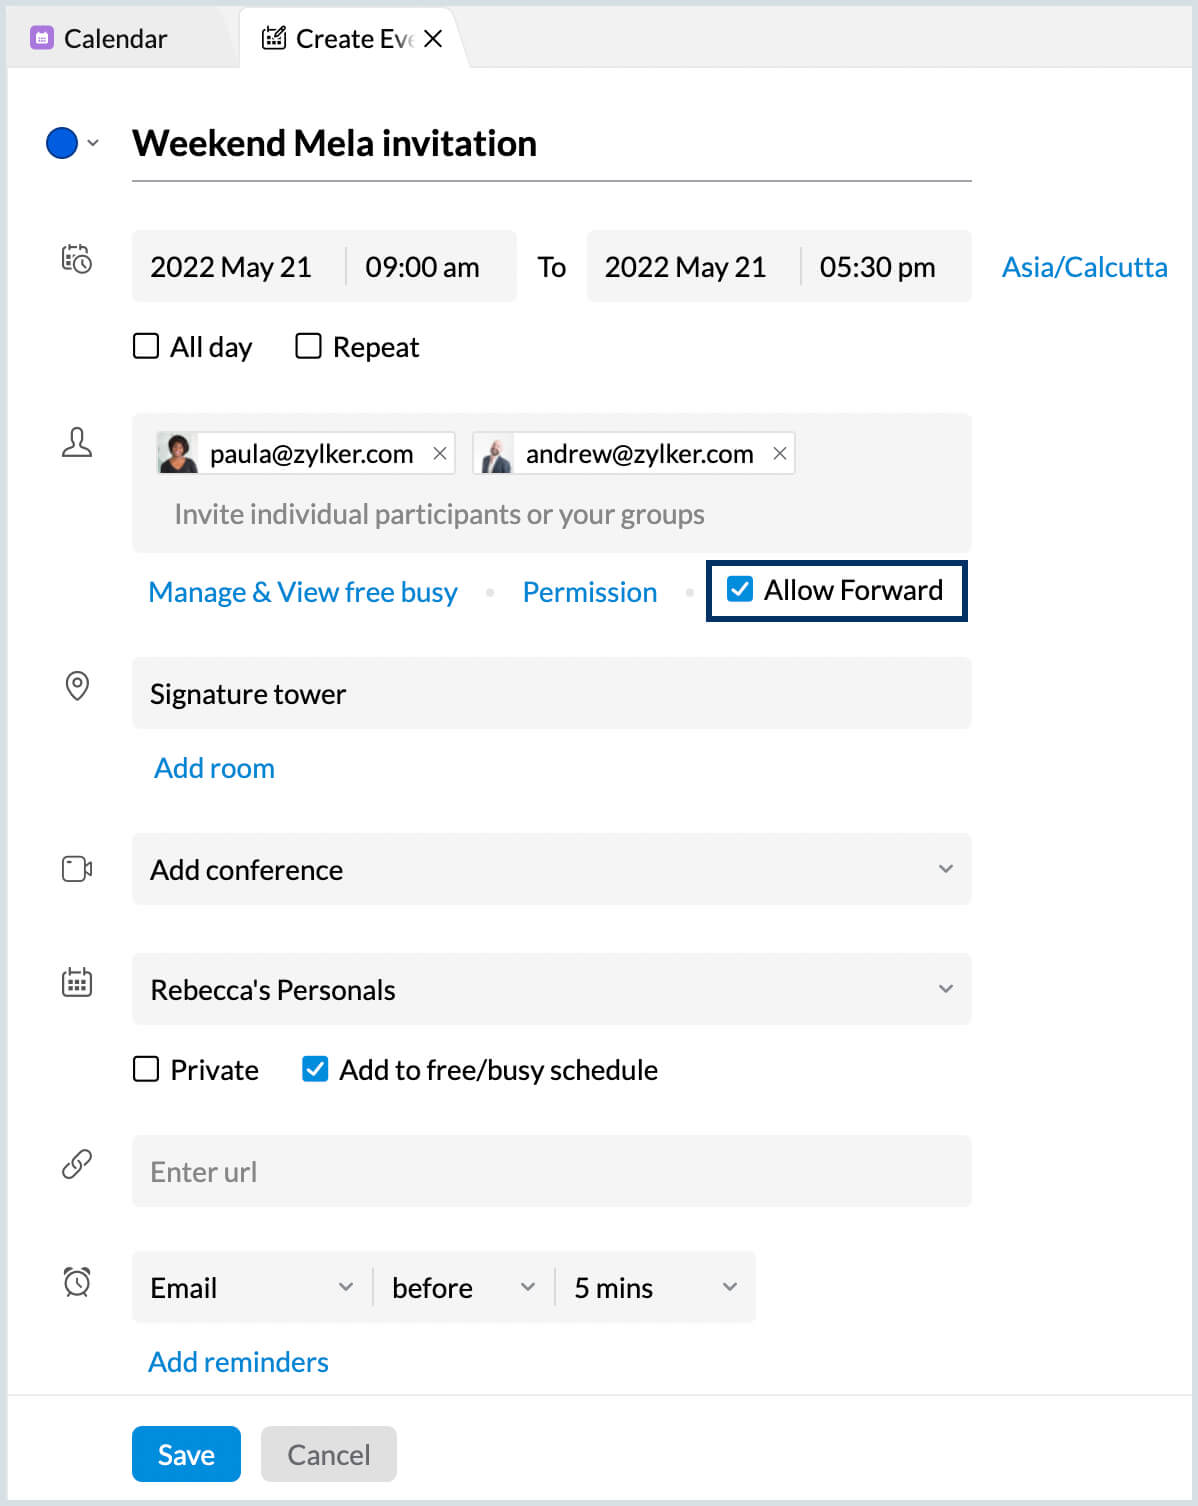The image size is (1198, 1506).
Task: Switch to the Calendar tab
Action: (x=115, y=38)
